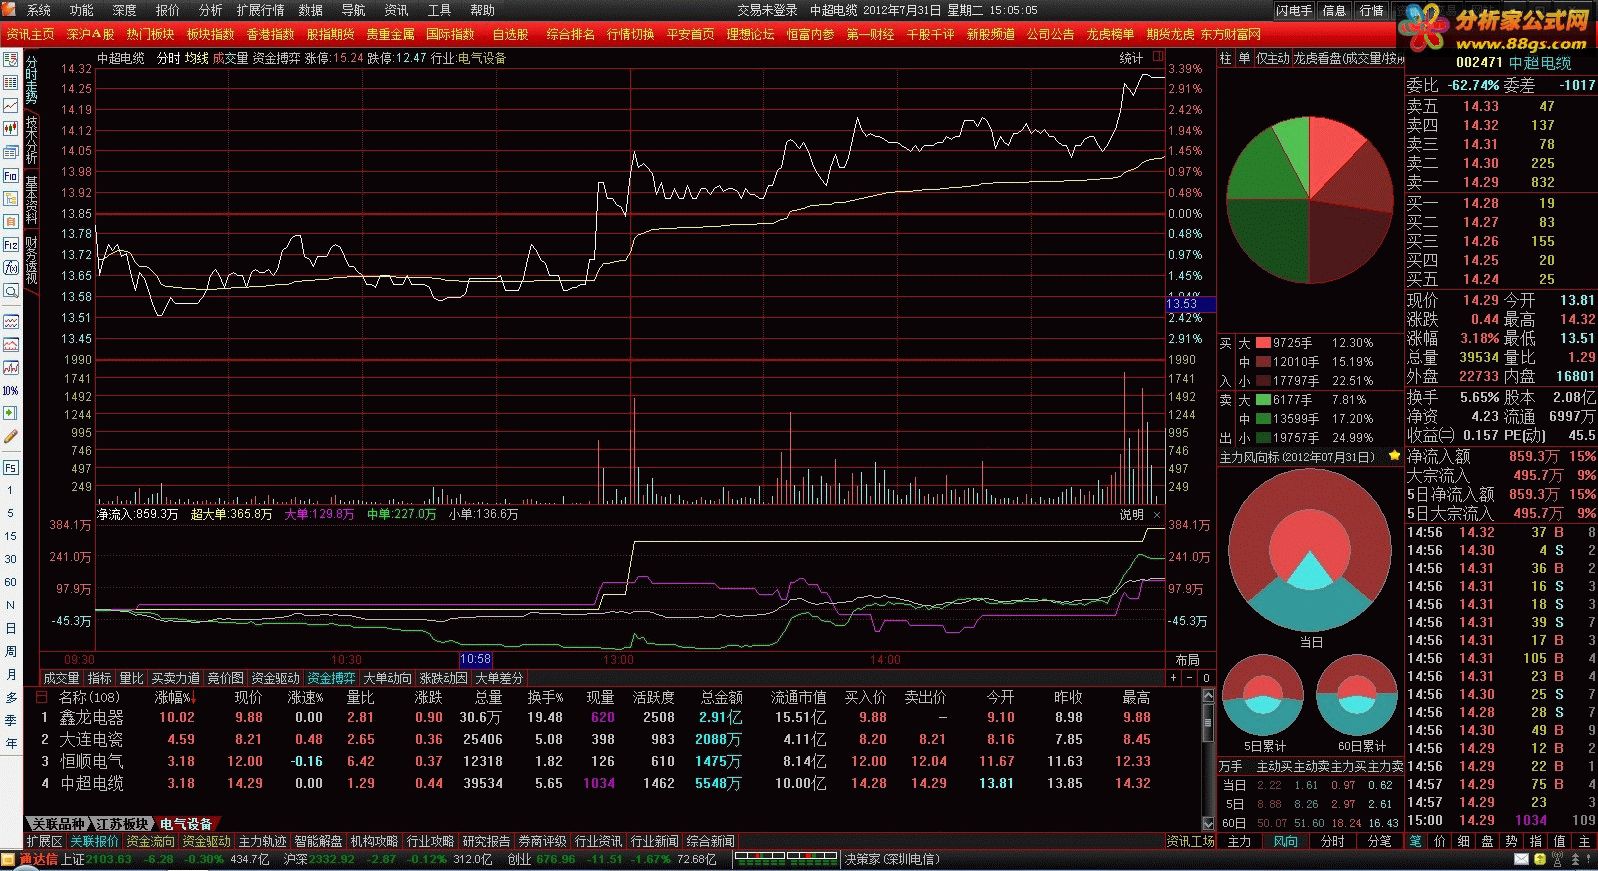The height and width of the screenshot is (871, 1598).
Task: Select the 势 tab in bottom right strip
Action: (1511, 841)
